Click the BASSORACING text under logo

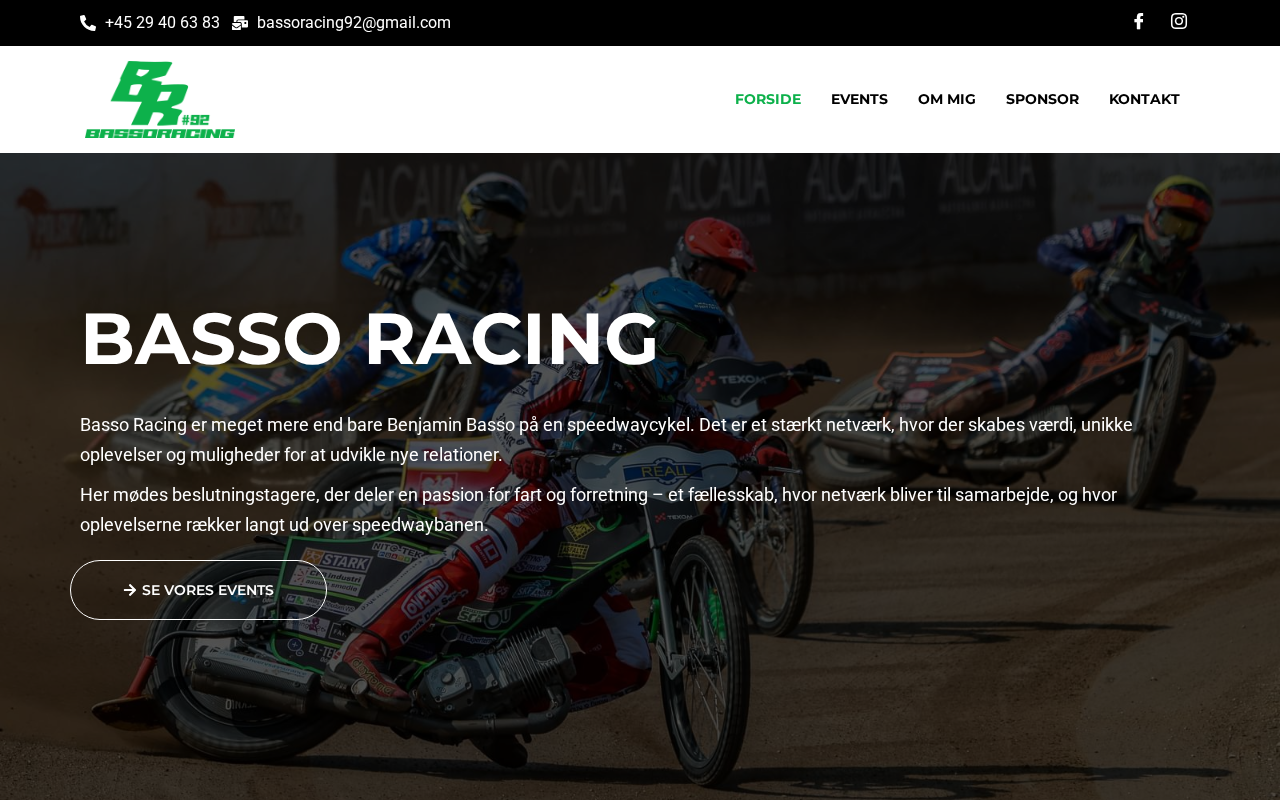tap(160, 132)
